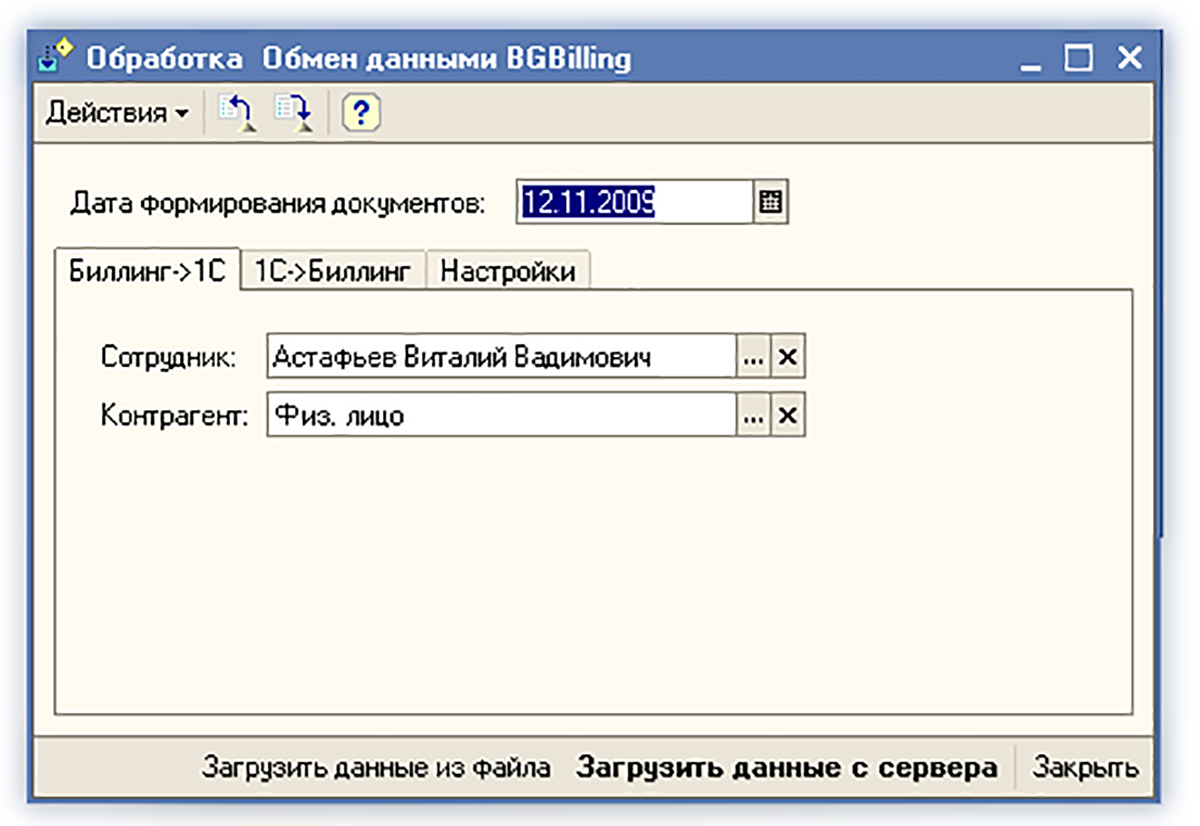Click the Сотрудник input field
This screenshot has height=826, width=1200.
click(502, 357)
